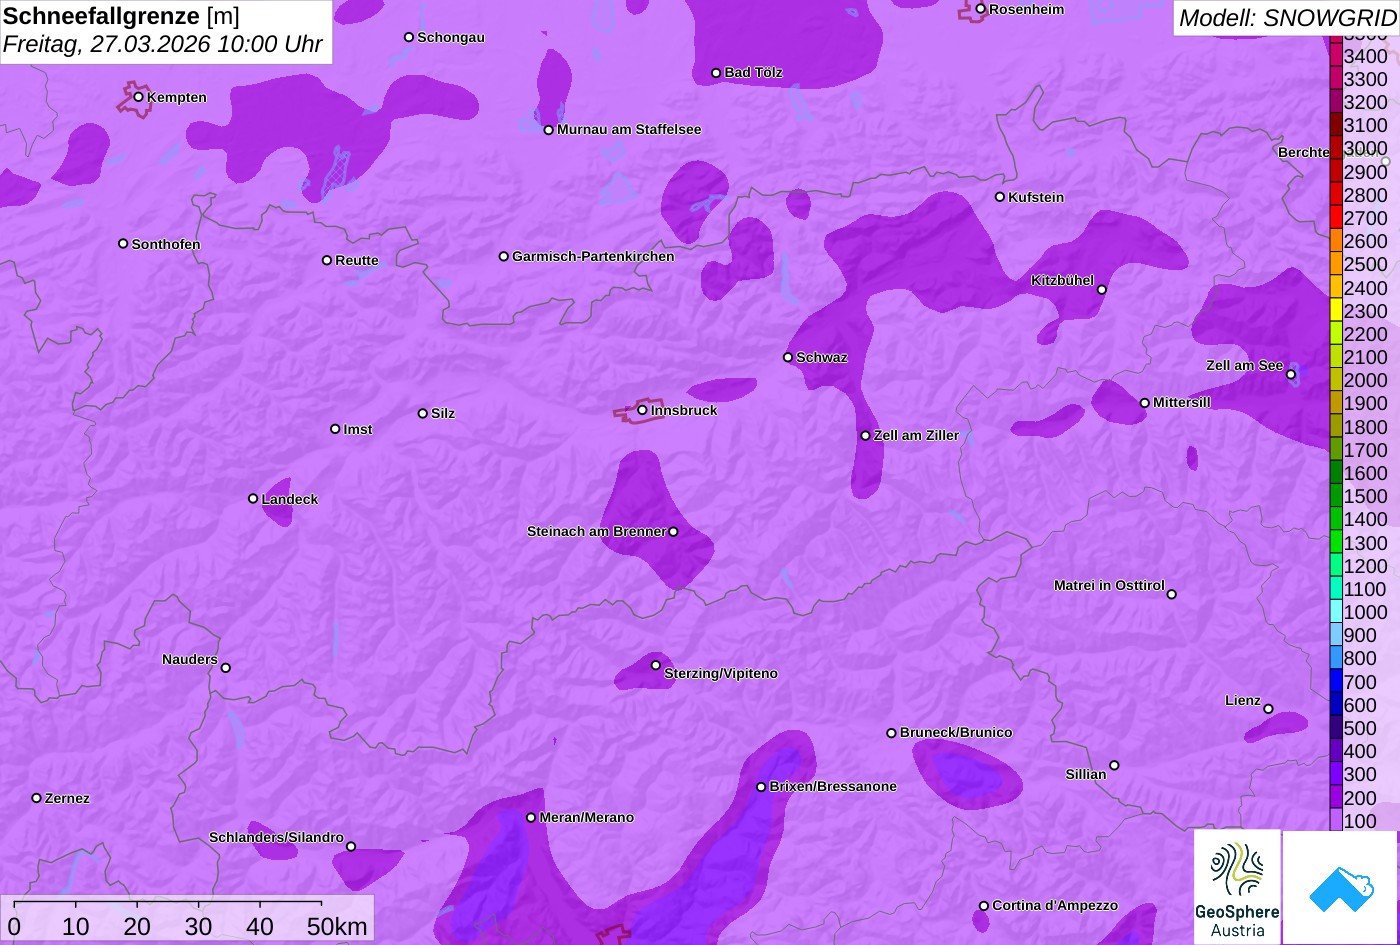1400x945 pixels.
Task: Click the 1000 m cyan legend swatch
Action: (x=1336, y=611)
